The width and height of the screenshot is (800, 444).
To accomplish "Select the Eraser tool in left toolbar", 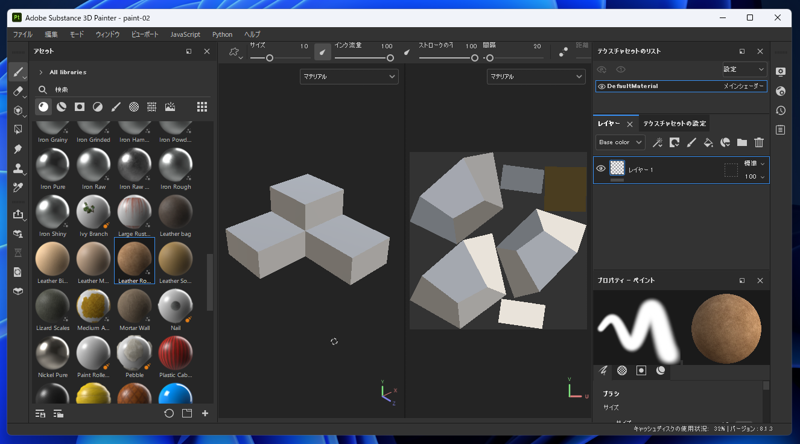I will tap(18, 91).
